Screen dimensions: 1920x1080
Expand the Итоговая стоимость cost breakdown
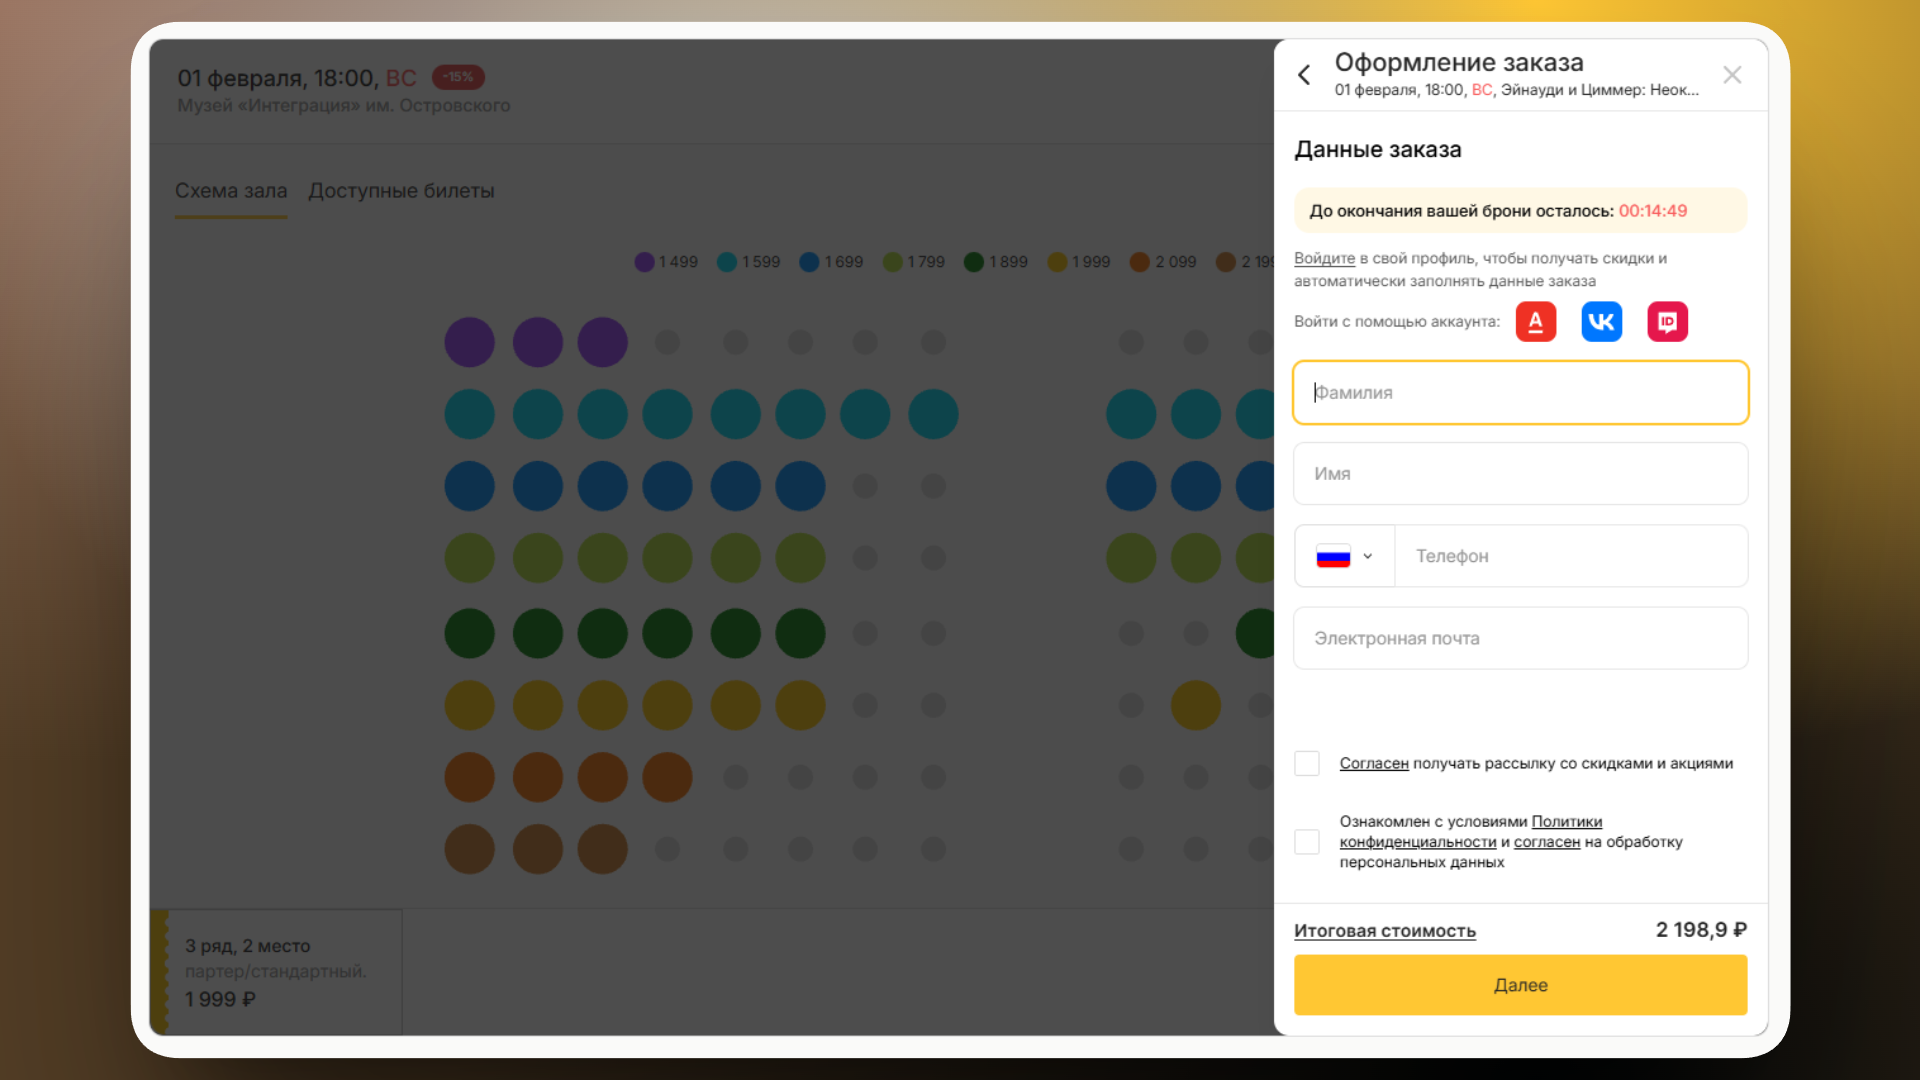pyautogui.click(x=1384, y=931)
